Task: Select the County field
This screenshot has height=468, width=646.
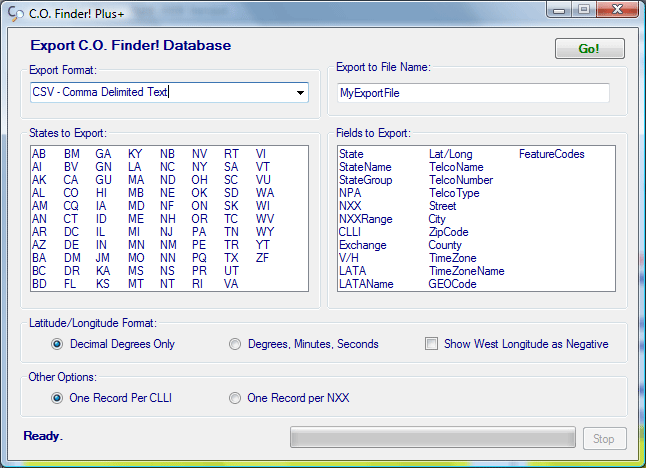Action: (x=445, y=245)
